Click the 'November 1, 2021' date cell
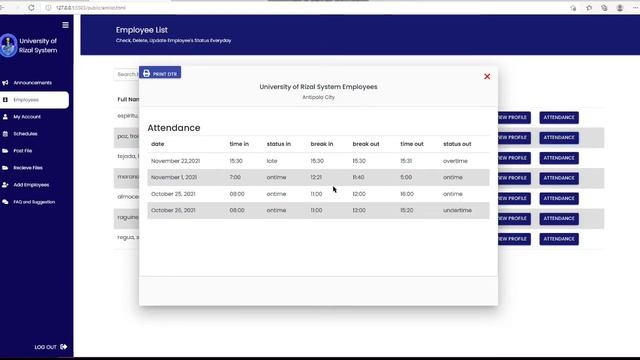The height and width of the screenshot is (360, 640). [x=174, y=178]
